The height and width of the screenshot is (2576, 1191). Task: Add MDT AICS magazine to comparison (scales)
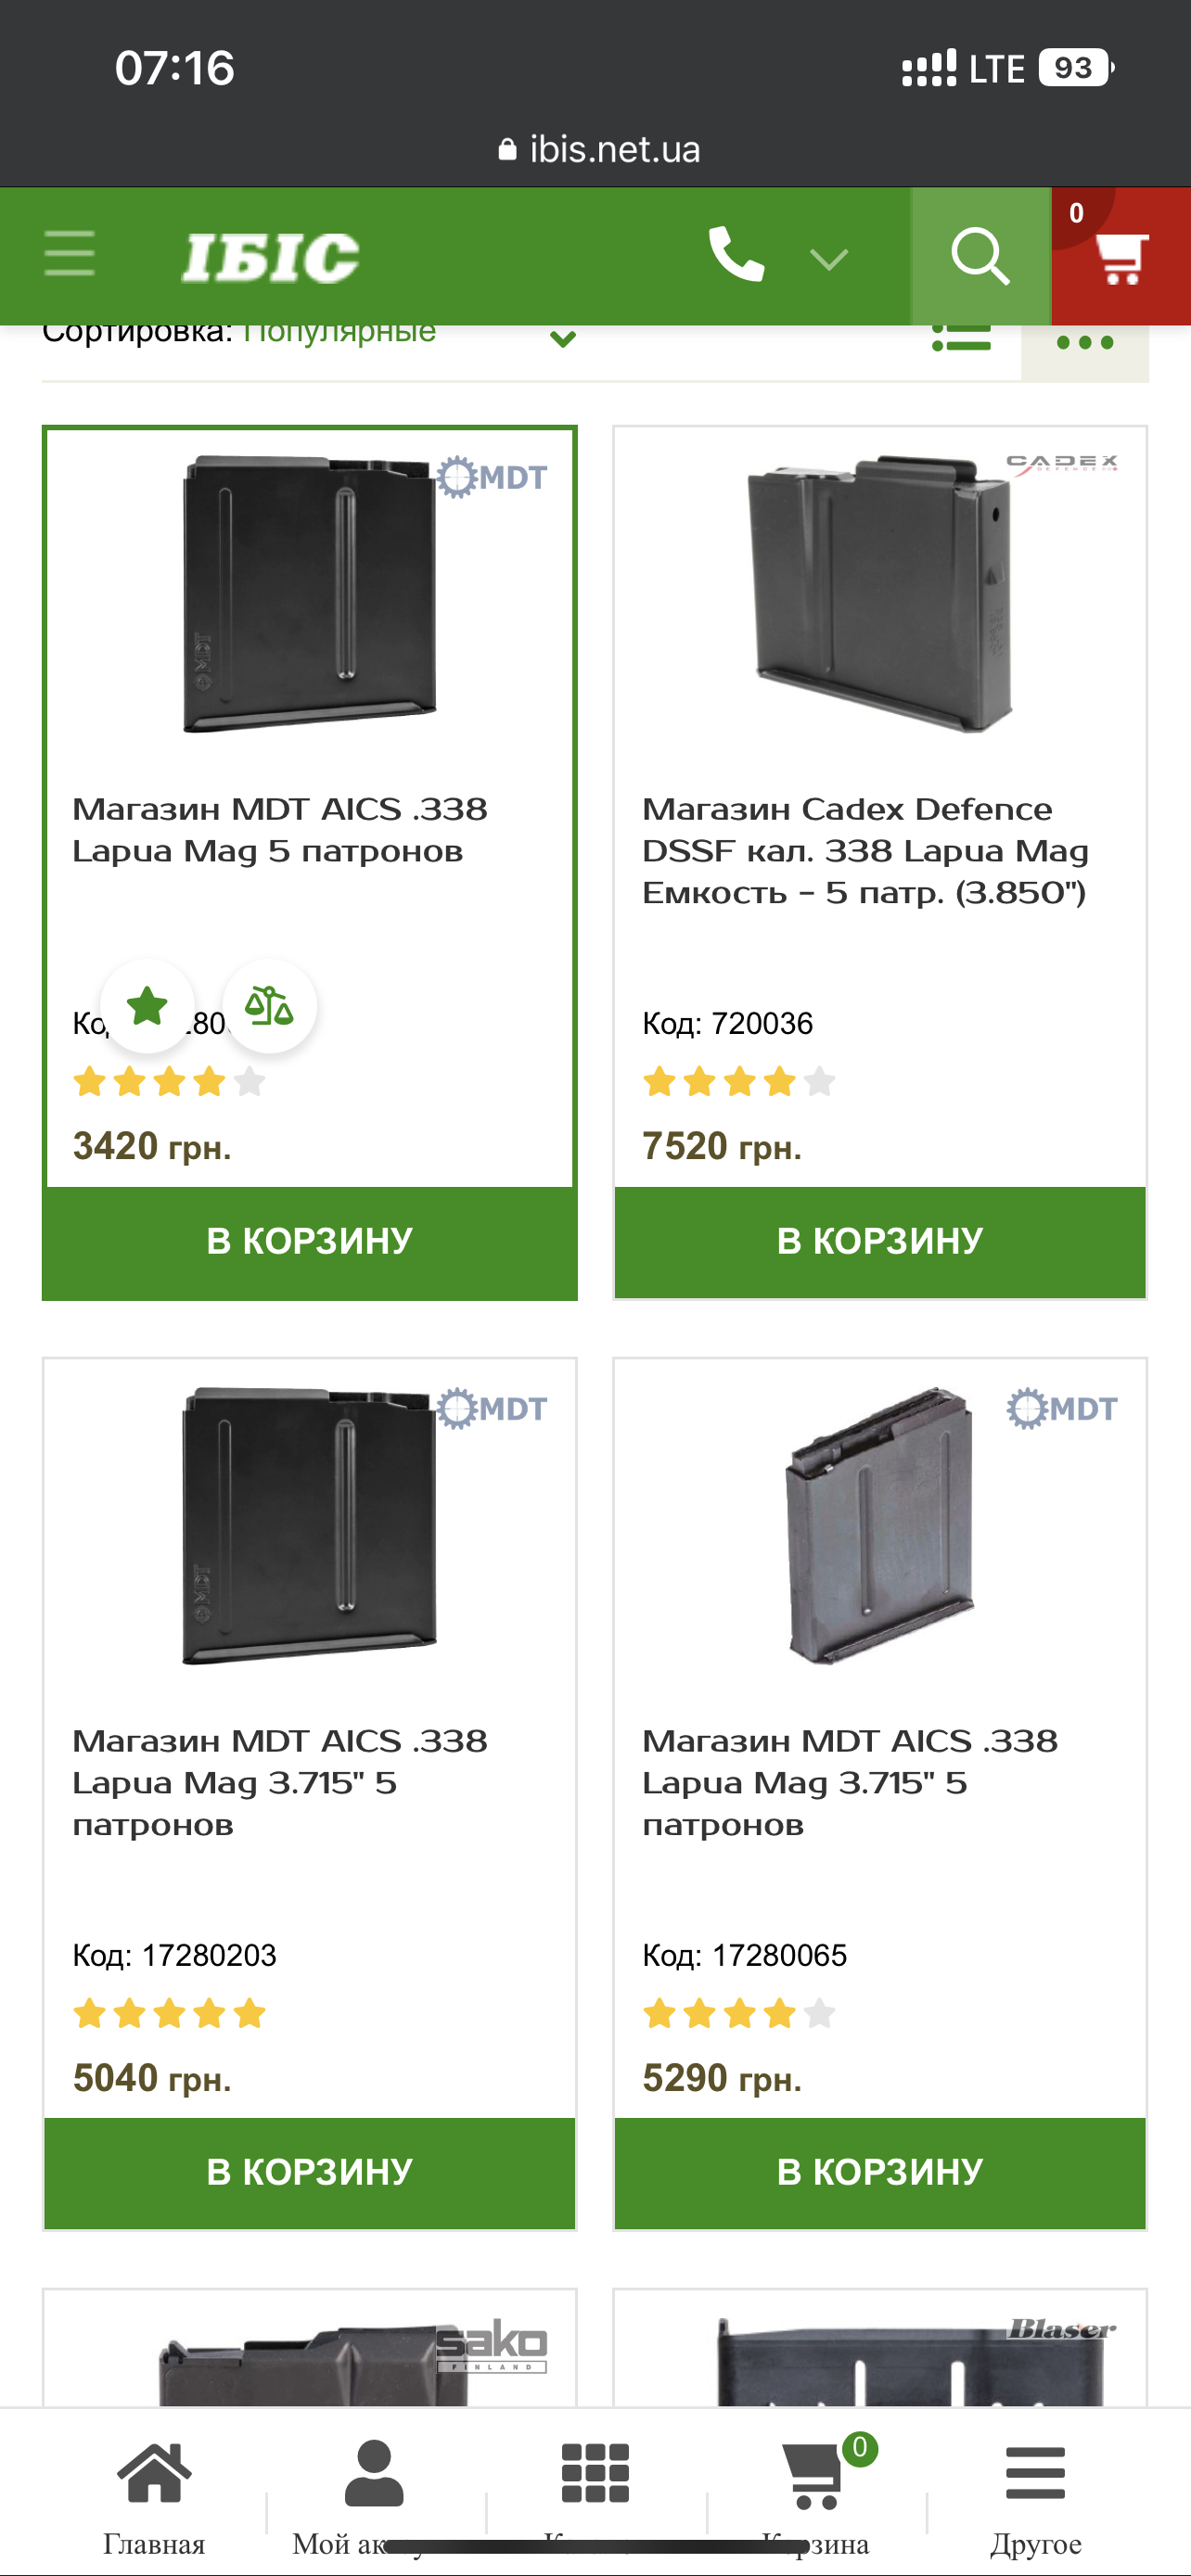click(269, 1006)
